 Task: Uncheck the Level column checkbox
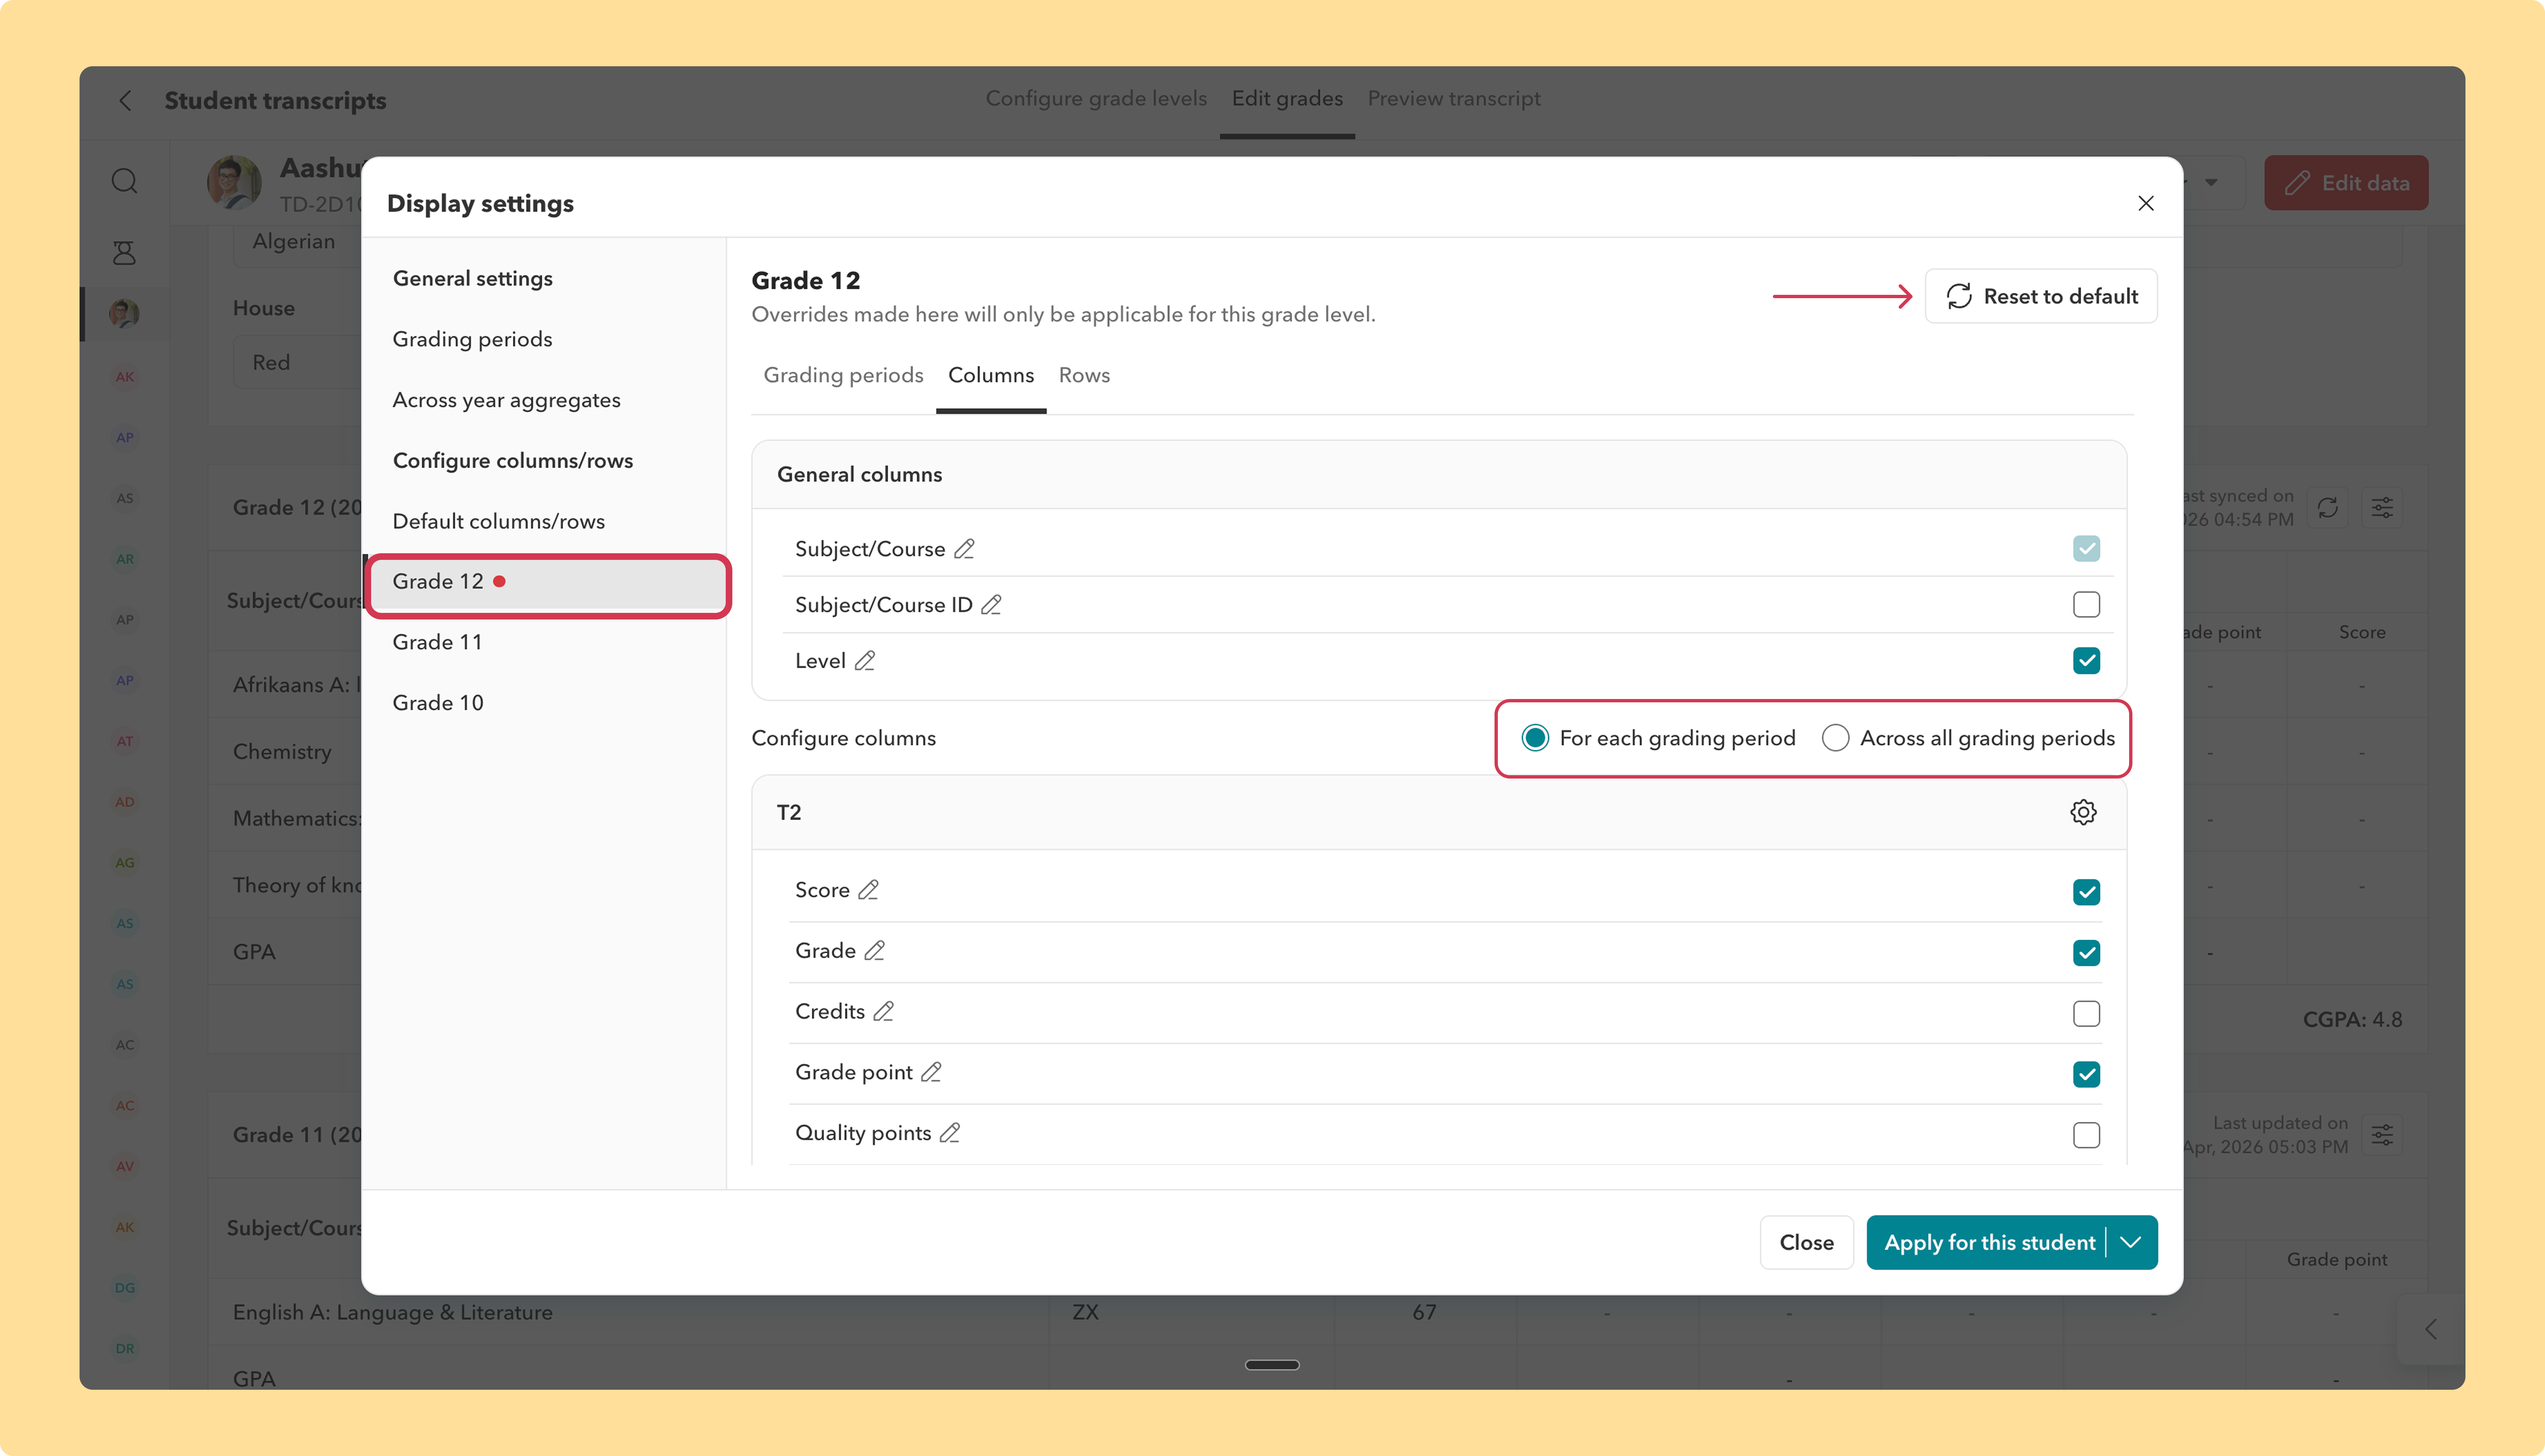(2087, 661)
